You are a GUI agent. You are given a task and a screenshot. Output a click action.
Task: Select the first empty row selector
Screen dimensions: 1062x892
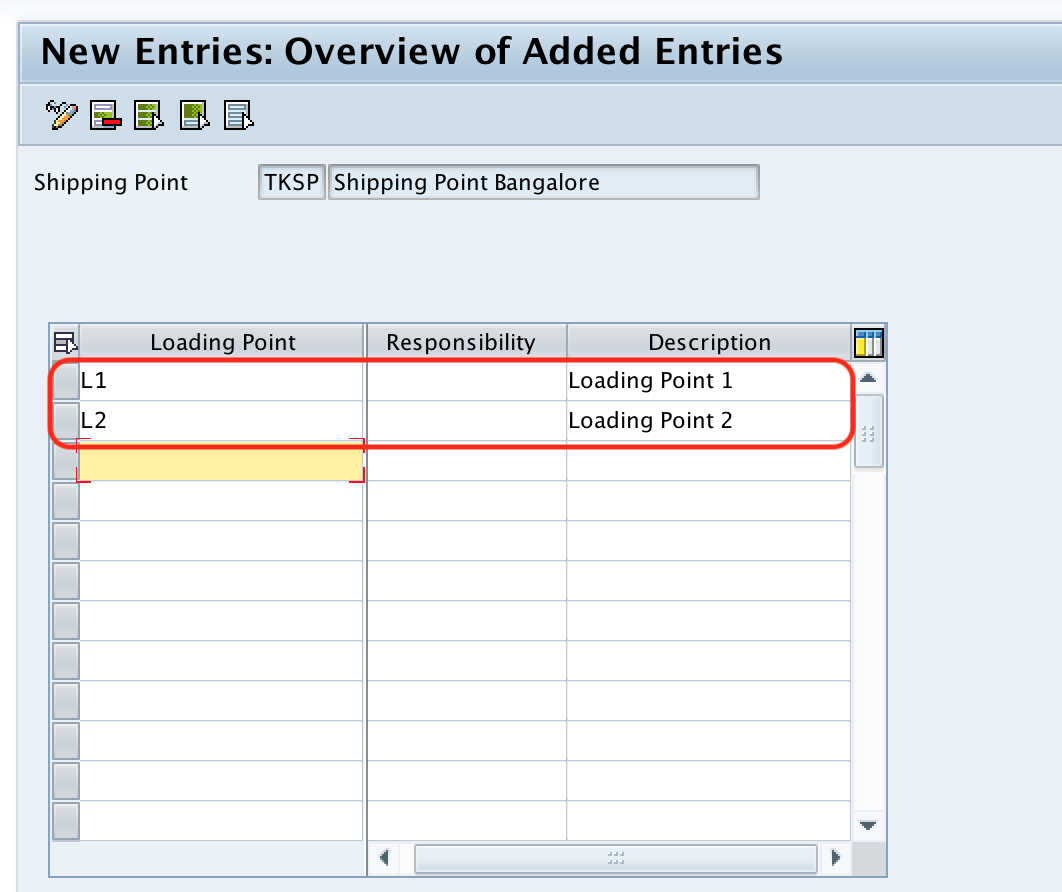[x=64, y=460]
